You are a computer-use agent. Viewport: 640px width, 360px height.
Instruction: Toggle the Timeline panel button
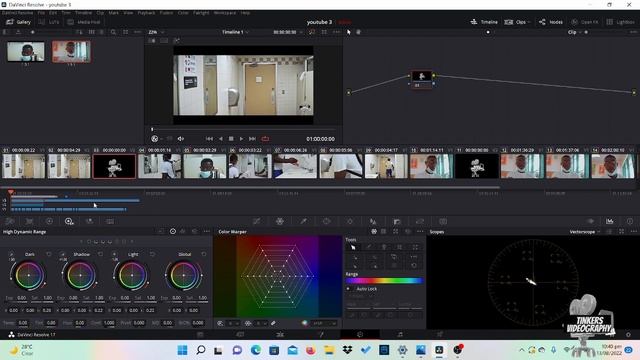(x=484, y=22)
